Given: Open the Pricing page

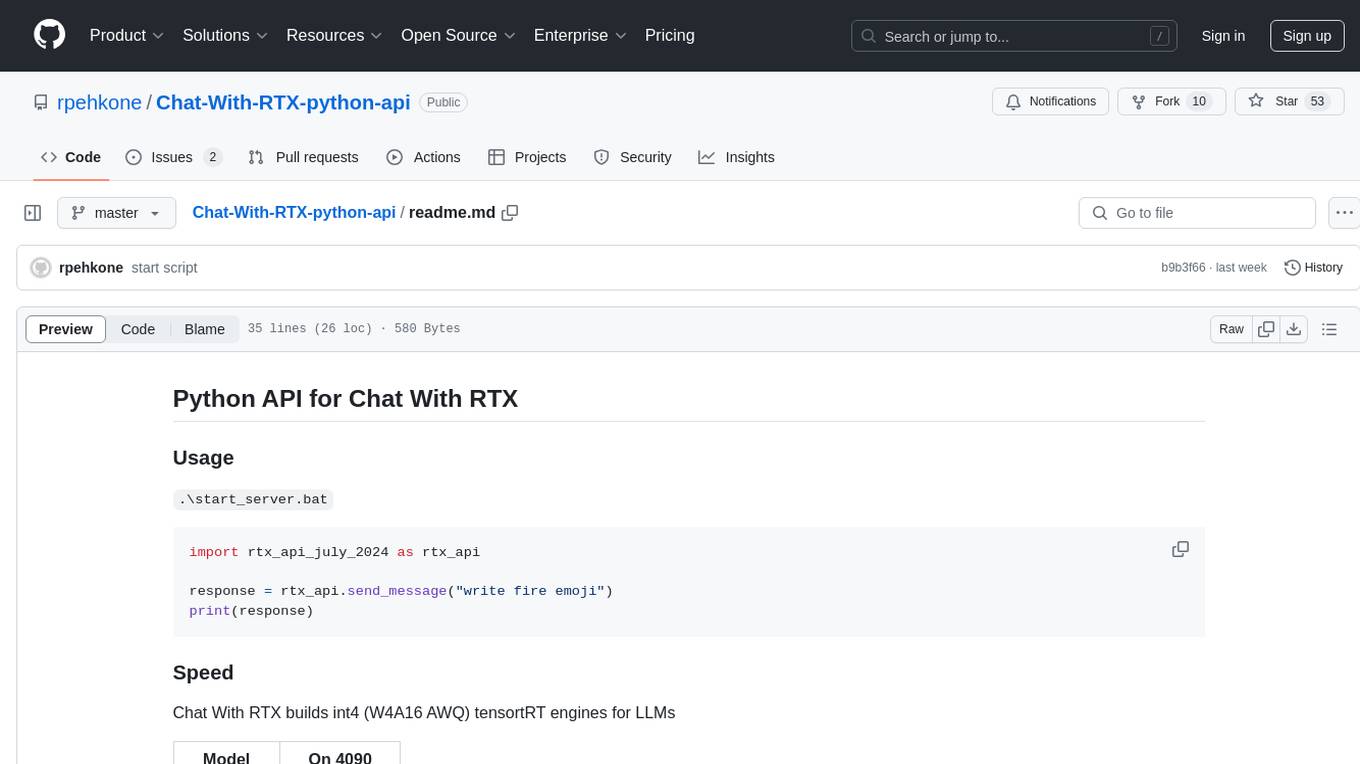Looking at the screenshot, I should [x=670, y=35].
